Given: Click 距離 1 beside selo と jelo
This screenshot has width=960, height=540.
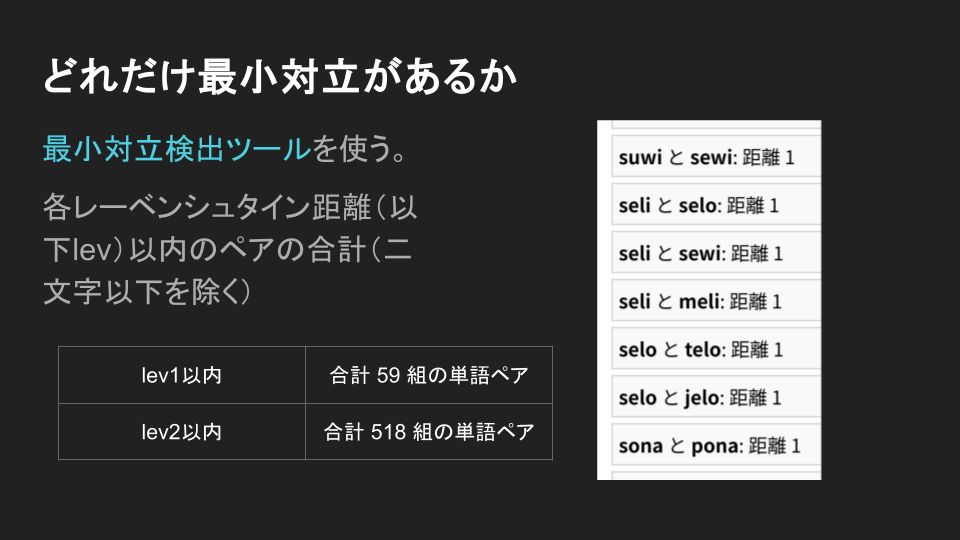Looking at the screenshot, I should [x=755, y=398].
